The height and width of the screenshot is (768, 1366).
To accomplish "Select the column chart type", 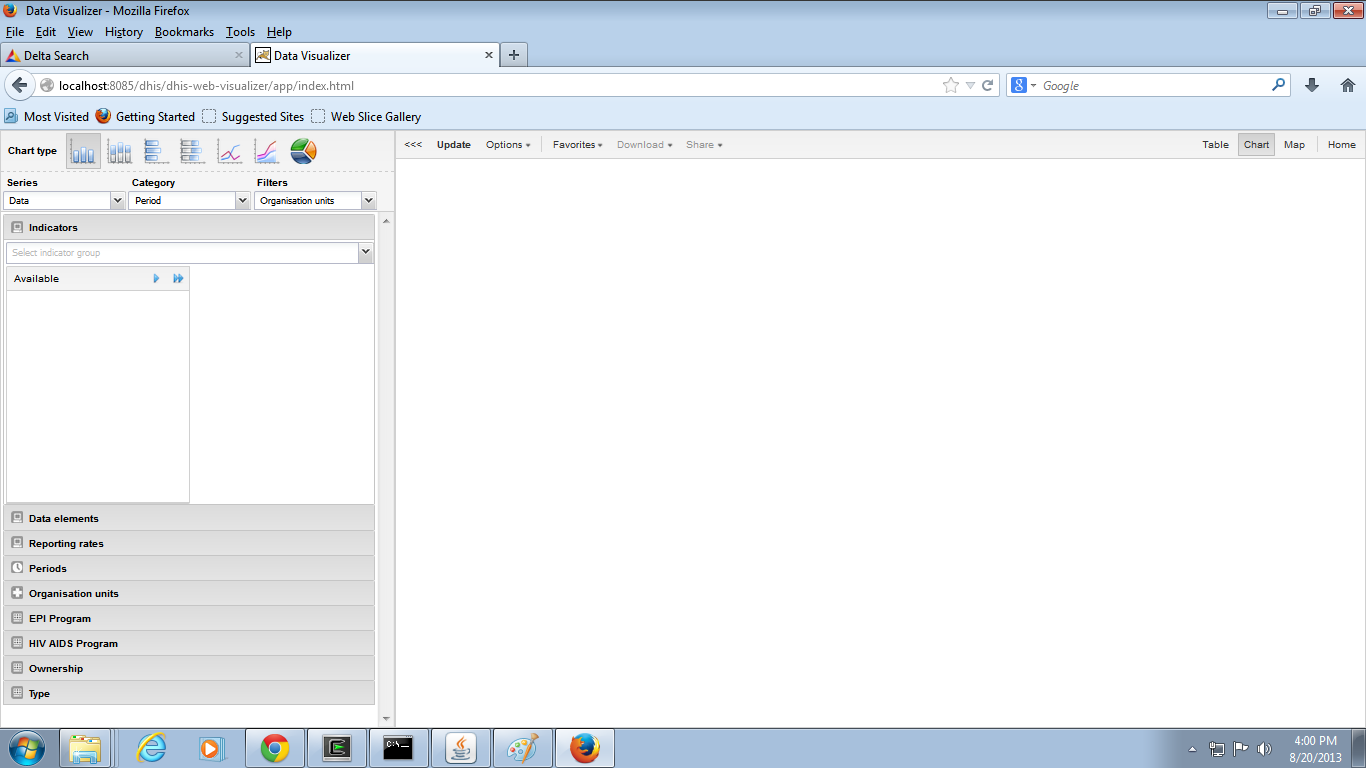I will click(x=84, y=151).
